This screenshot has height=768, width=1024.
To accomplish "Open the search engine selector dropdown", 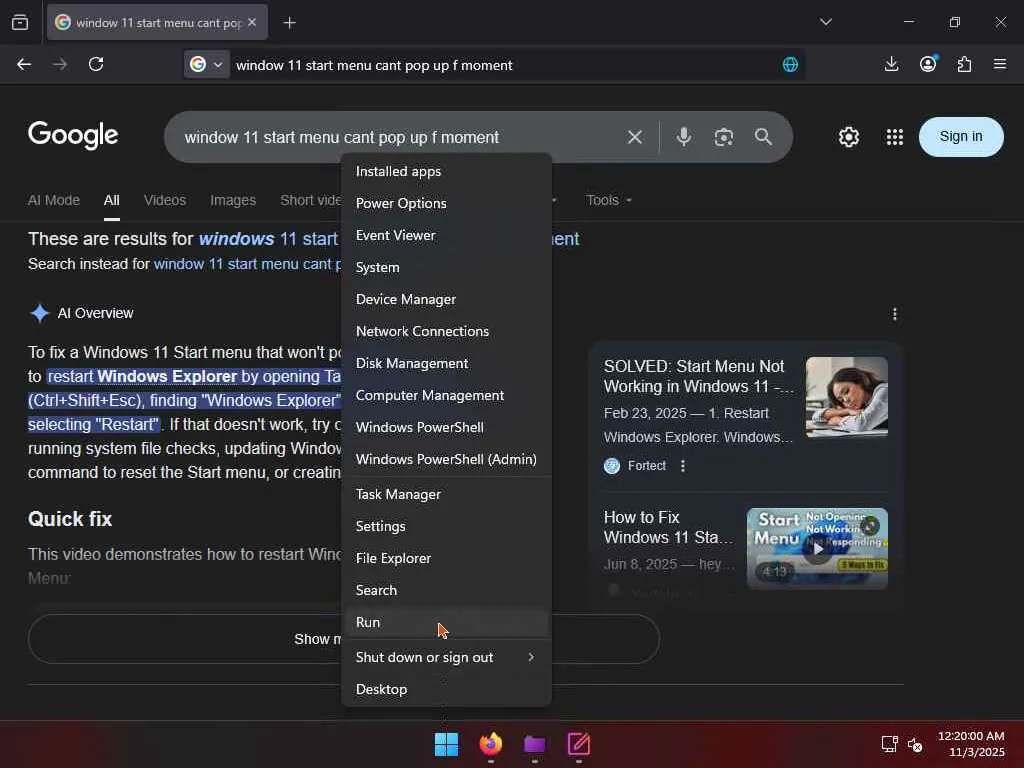I will coord(206,64).
